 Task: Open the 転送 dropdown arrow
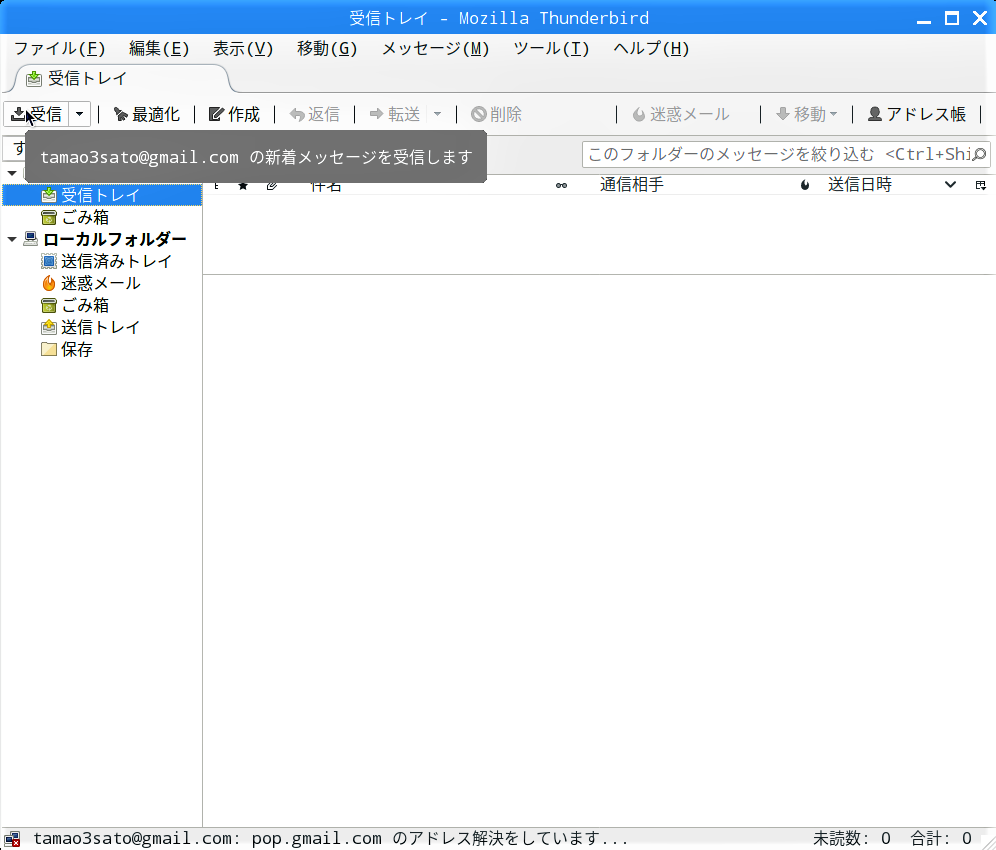438,114
